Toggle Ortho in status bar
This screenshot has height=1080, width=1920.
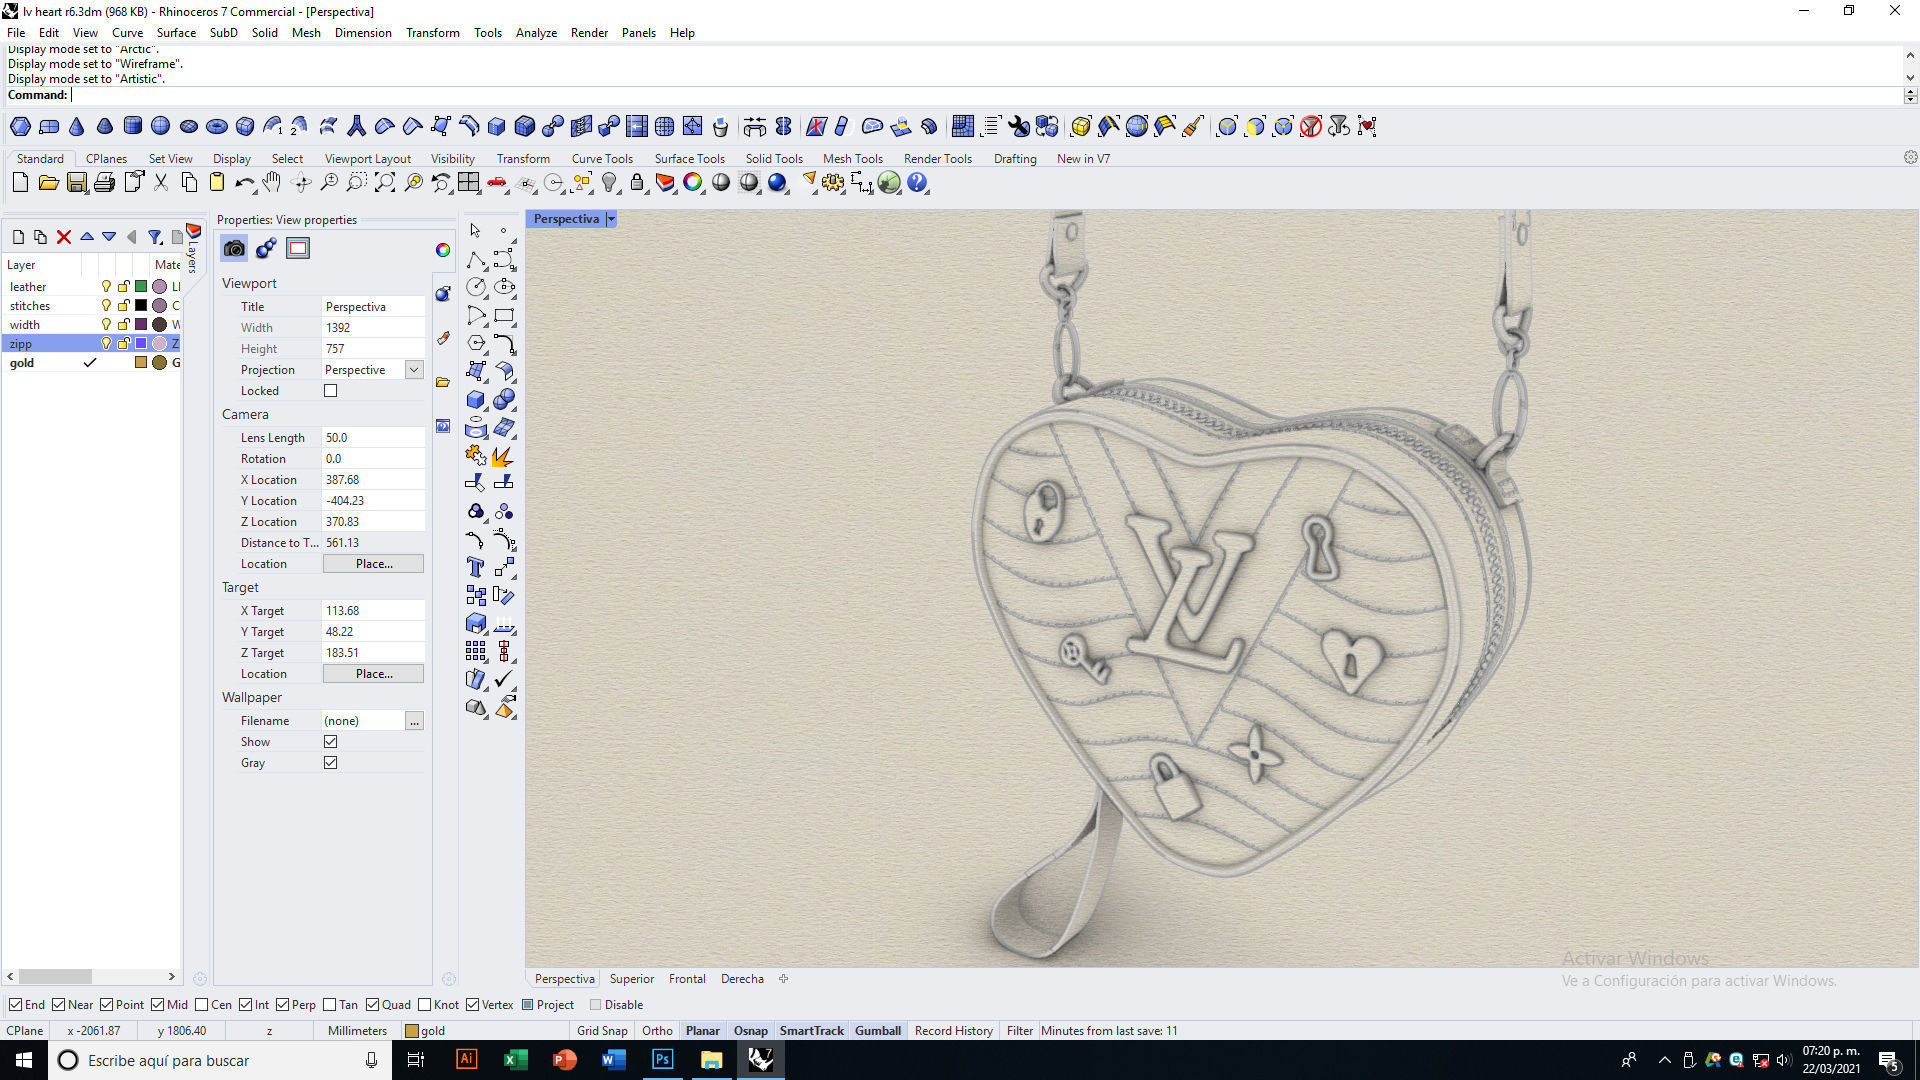coord(657,1031)
